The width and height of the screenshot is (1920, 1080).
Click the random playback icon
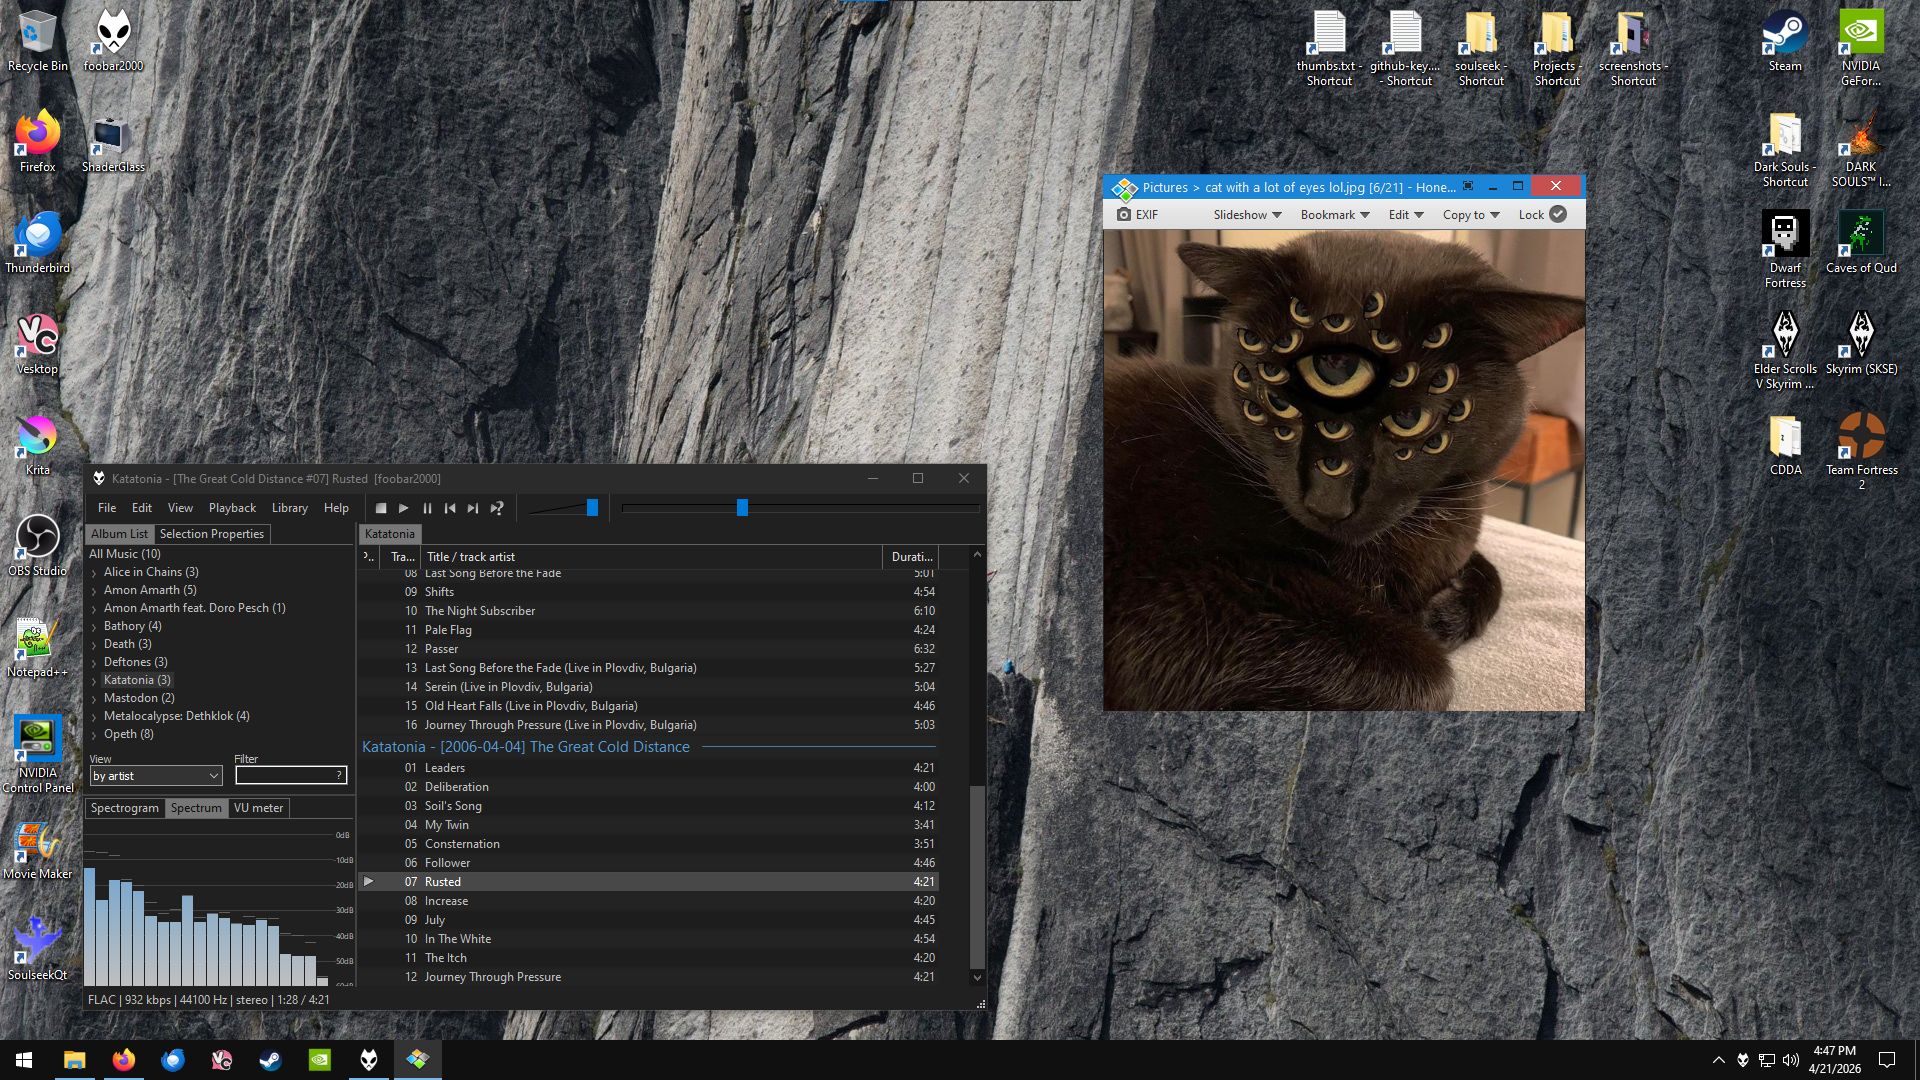point(497,508)
